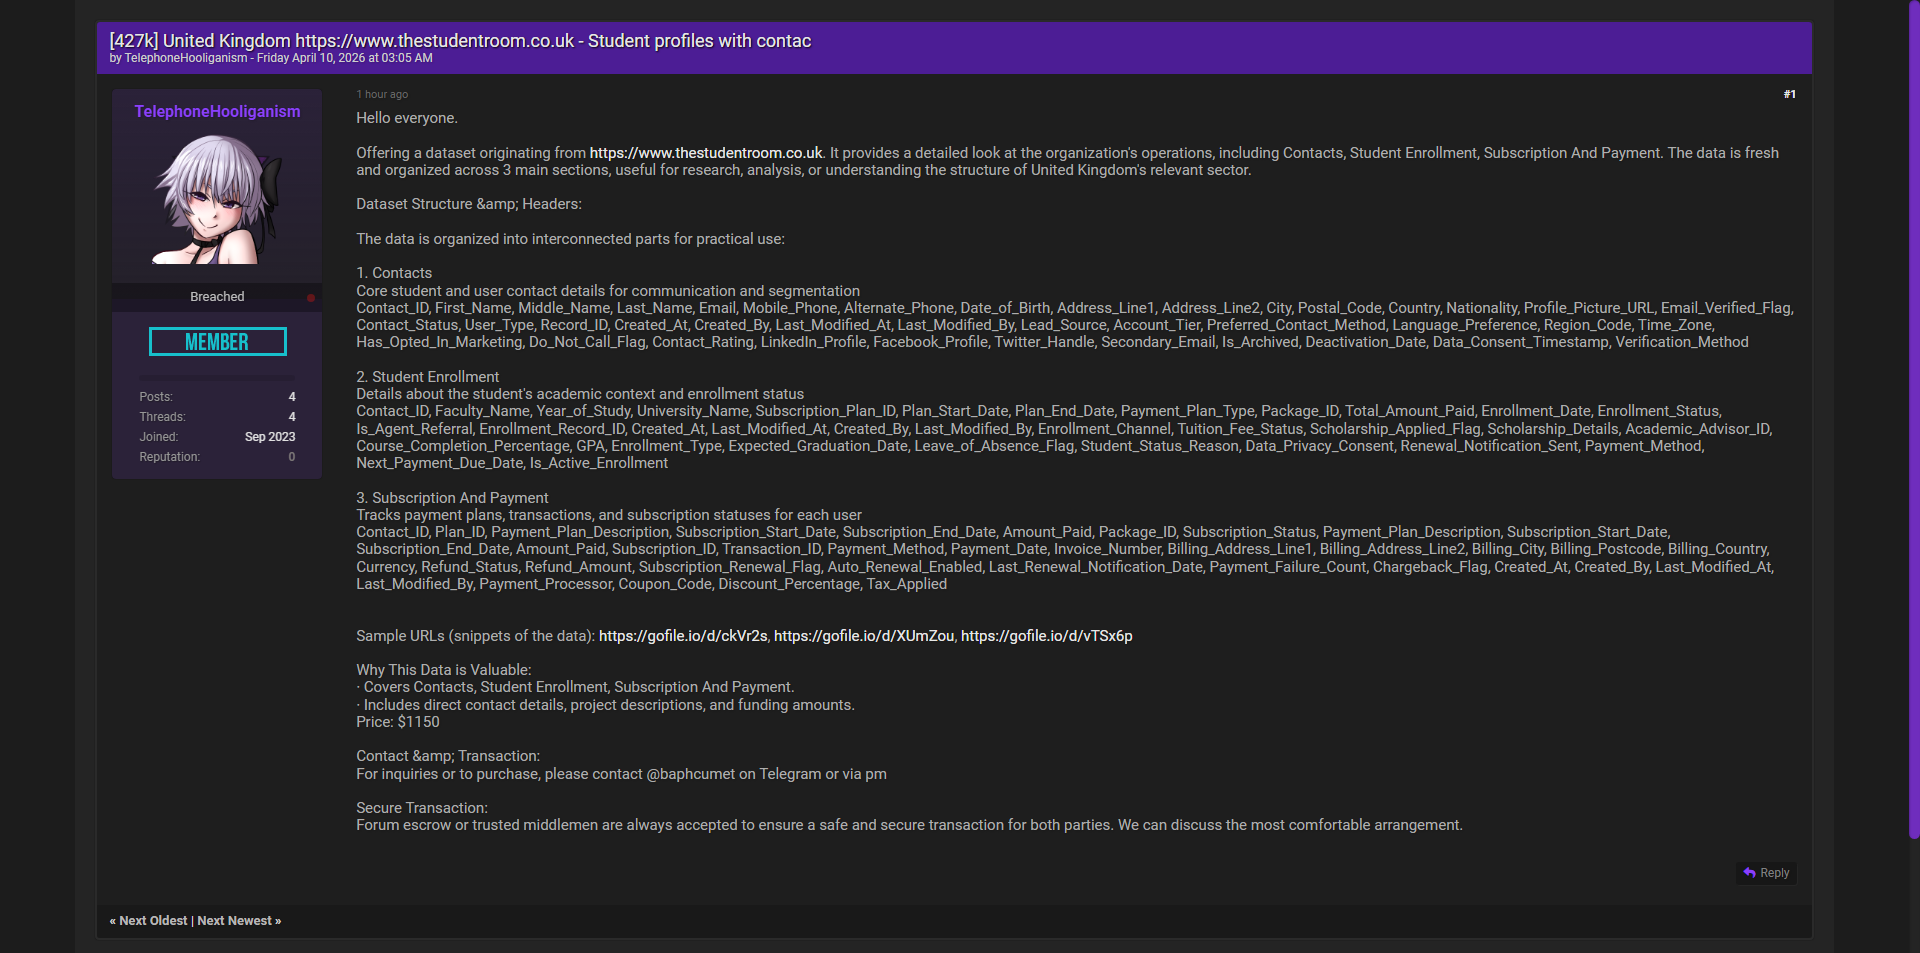The width and height of the screenshot is (1920, 953).
Task: Click the thread title in purple header
Action: 460,41
